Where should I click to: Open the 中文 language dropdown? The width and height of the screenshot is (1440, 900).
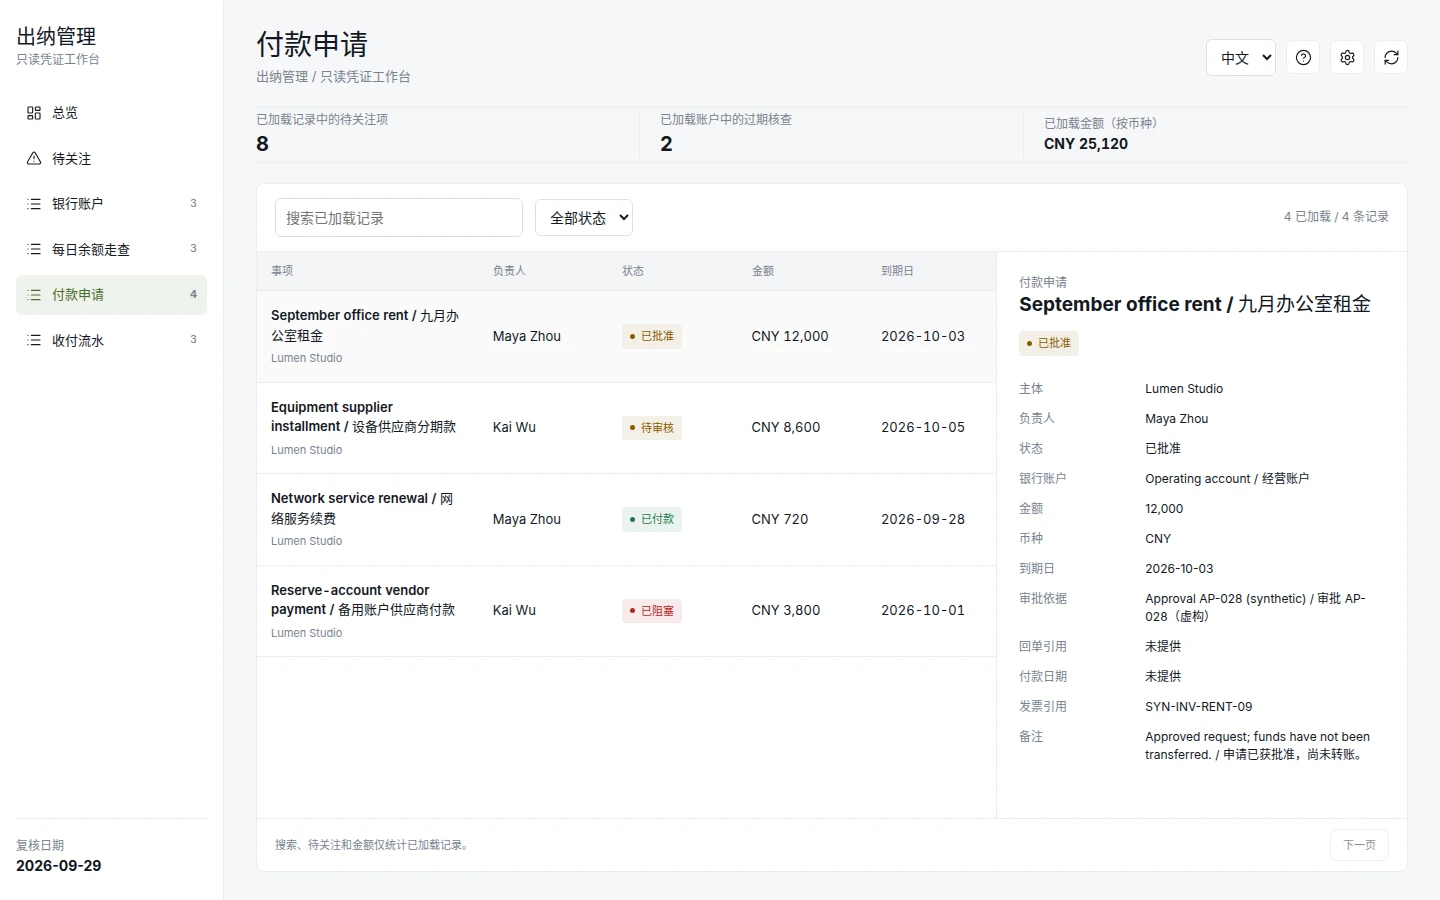click(1241, 58)
